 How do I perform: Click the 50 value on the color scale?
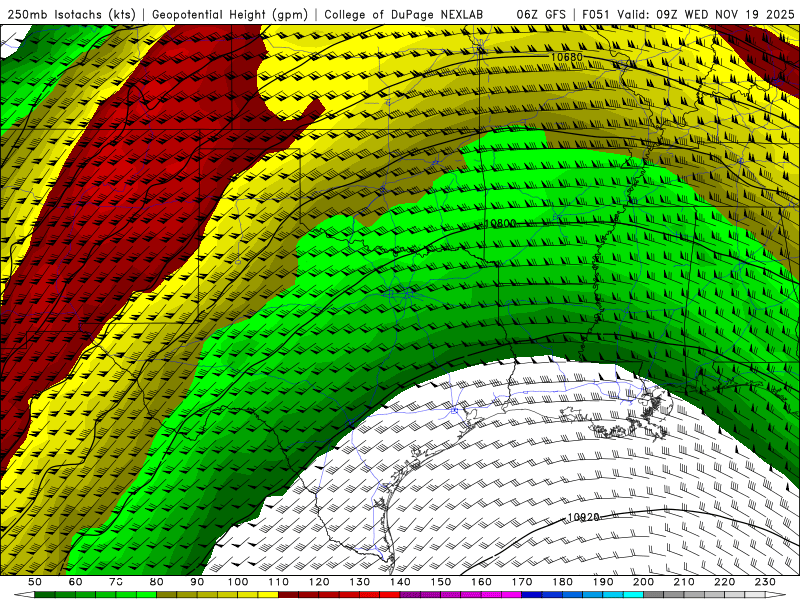point(35,582)
